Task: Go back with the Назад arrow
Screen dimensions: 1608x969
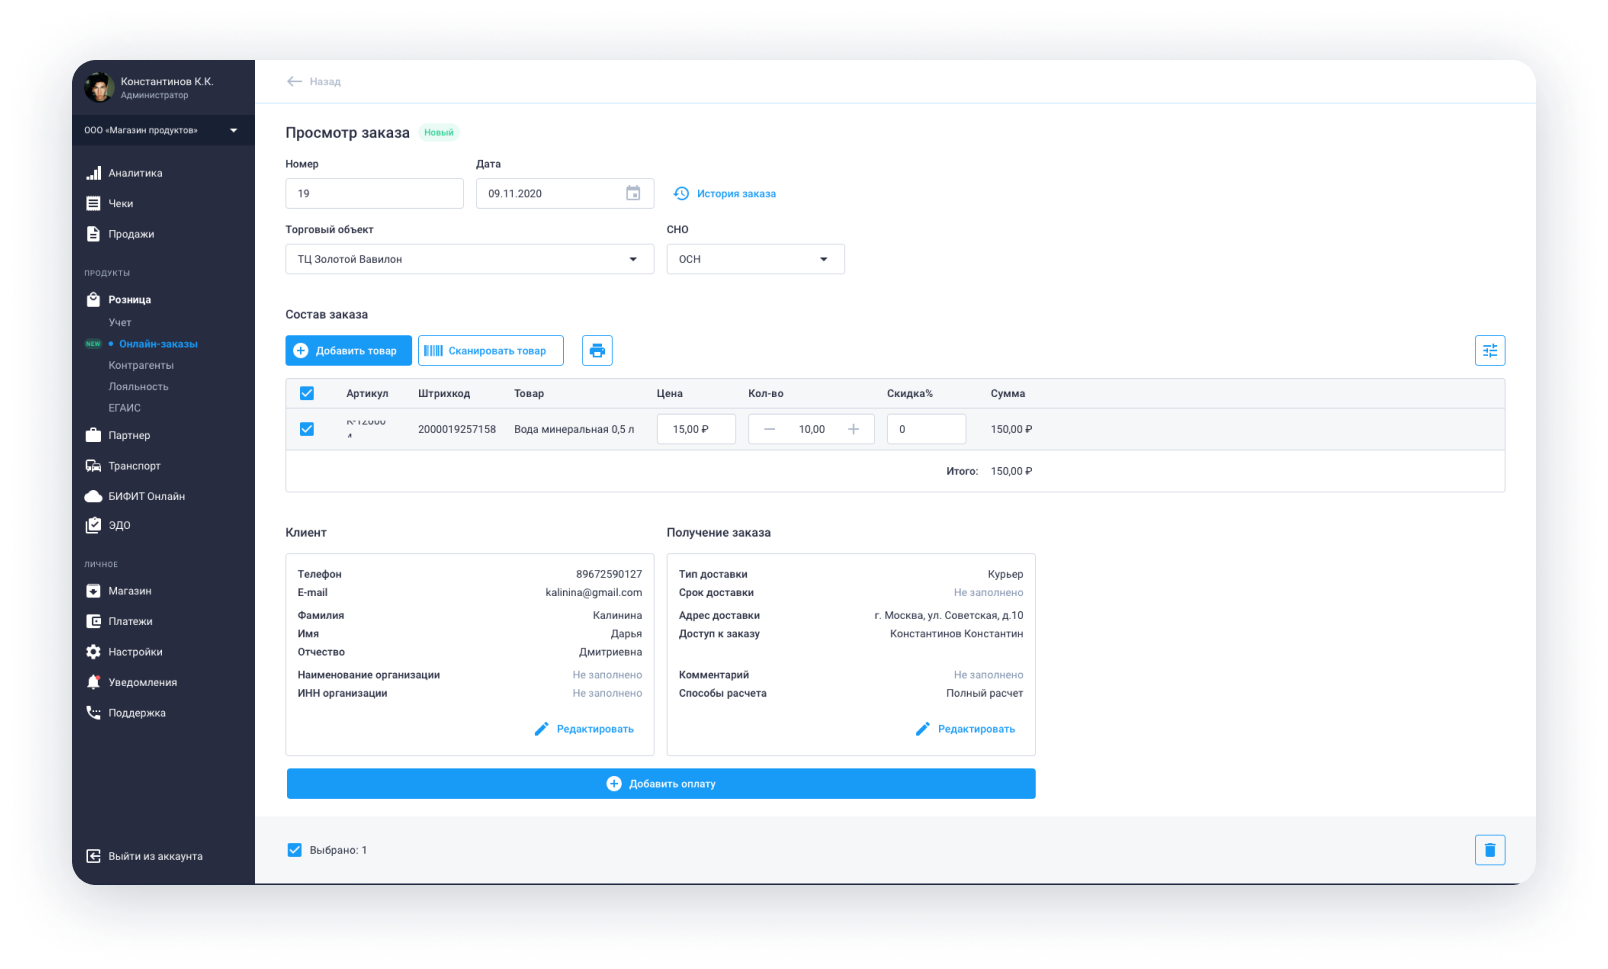Action: [x=294, y=81]
